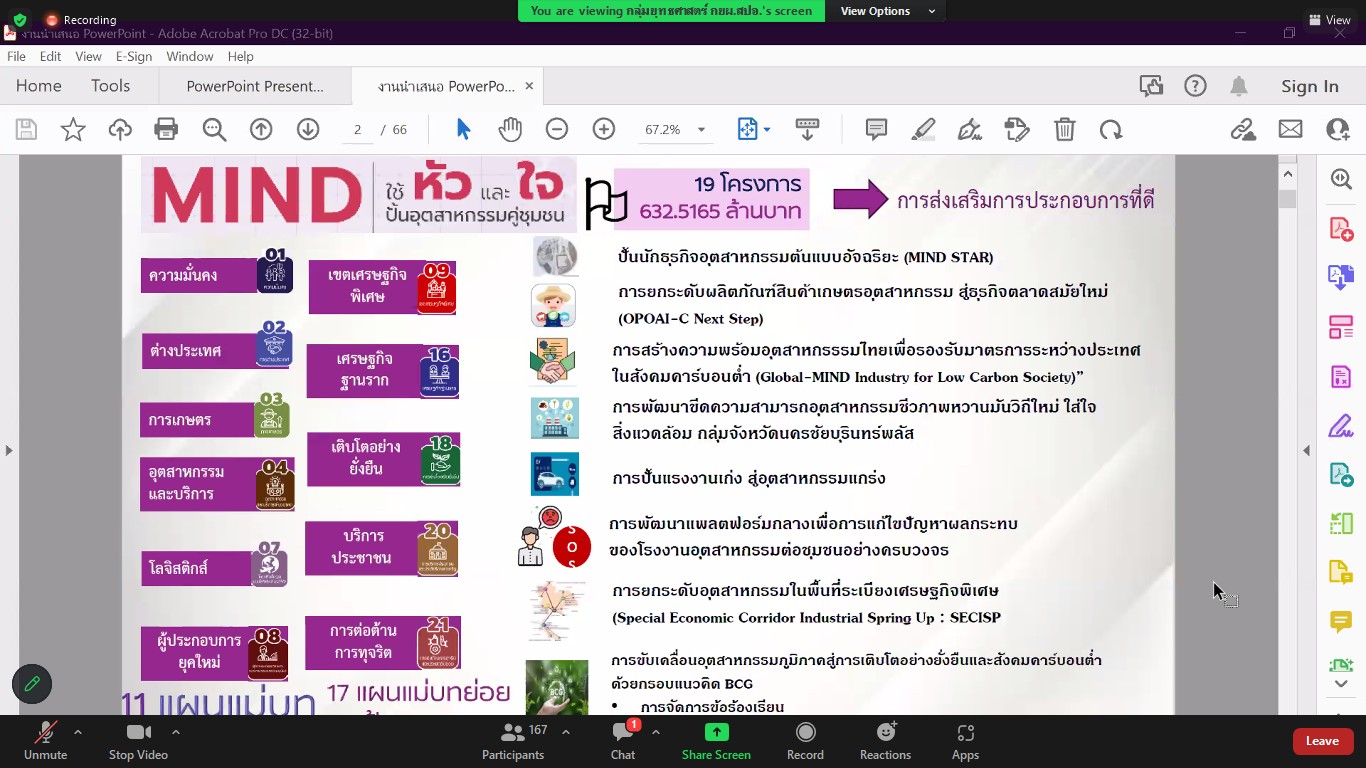Unmute the Zoom microphone
Screen dimensions: 1366x768
coord(45,741)
